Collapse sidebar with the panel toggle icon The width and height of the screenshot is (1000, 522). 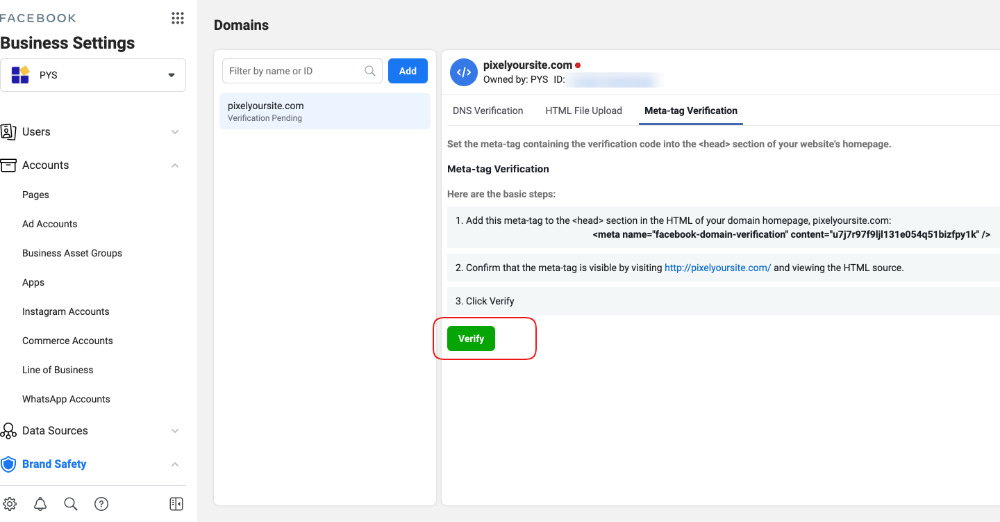[x=177, y=504]
